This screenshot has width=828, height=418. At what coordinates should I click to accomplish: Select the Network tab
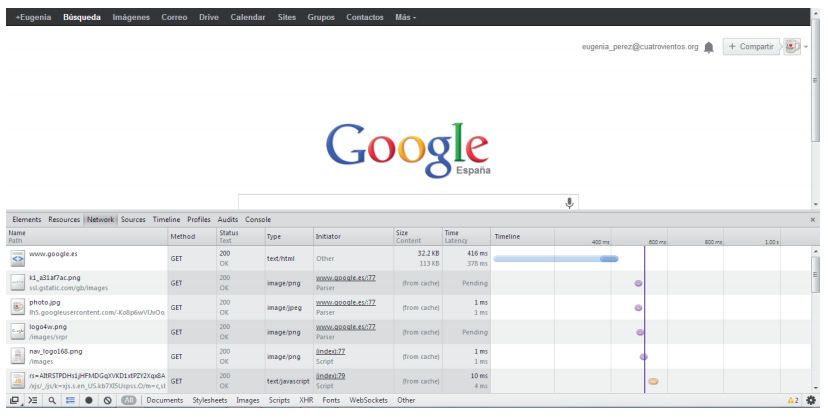100,220
